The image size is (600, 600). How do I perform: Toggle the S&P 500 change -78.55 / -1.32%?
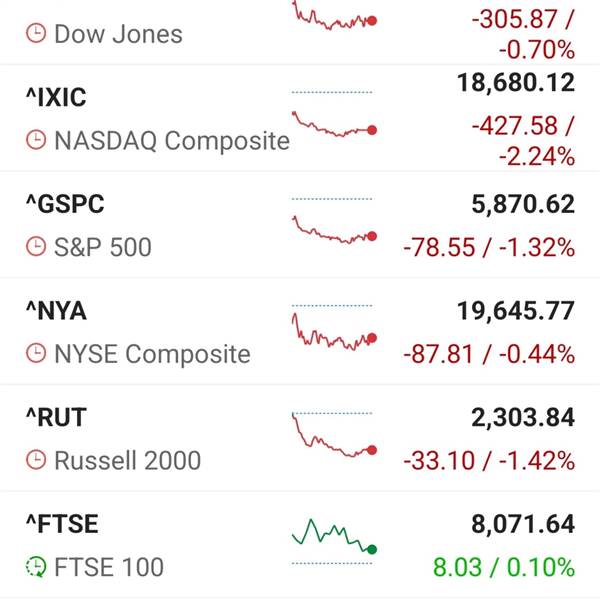489,247
